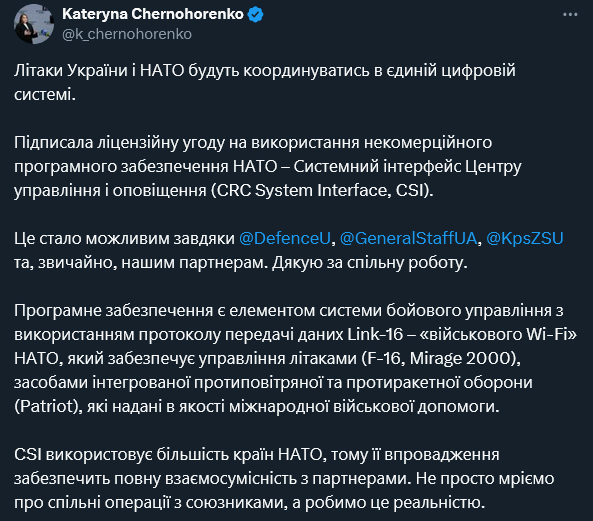Visit the @KpsZSU mention link
Screen dimensions: 593x521
[525, 238]
